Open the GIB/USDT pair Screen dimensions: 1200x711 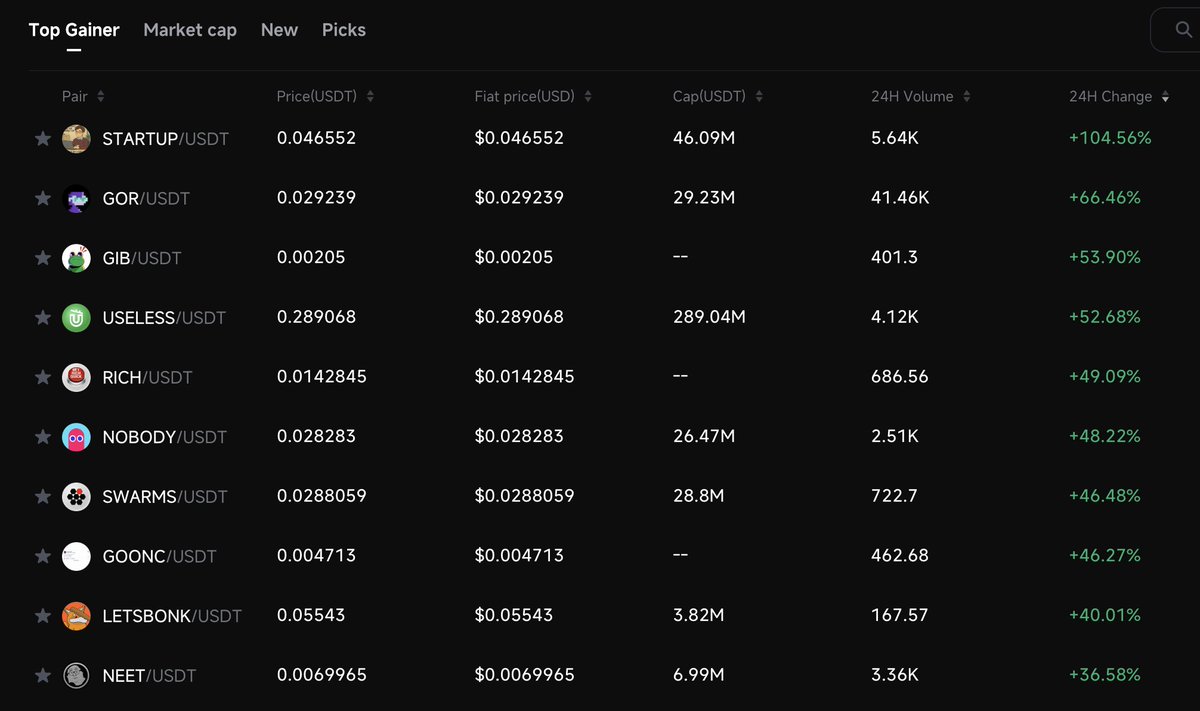tap(142, 258)
